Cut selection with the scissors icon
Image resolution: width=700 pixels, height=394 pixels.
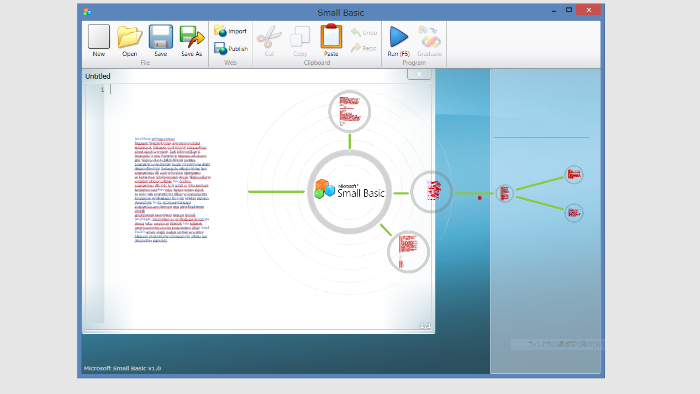269,40
